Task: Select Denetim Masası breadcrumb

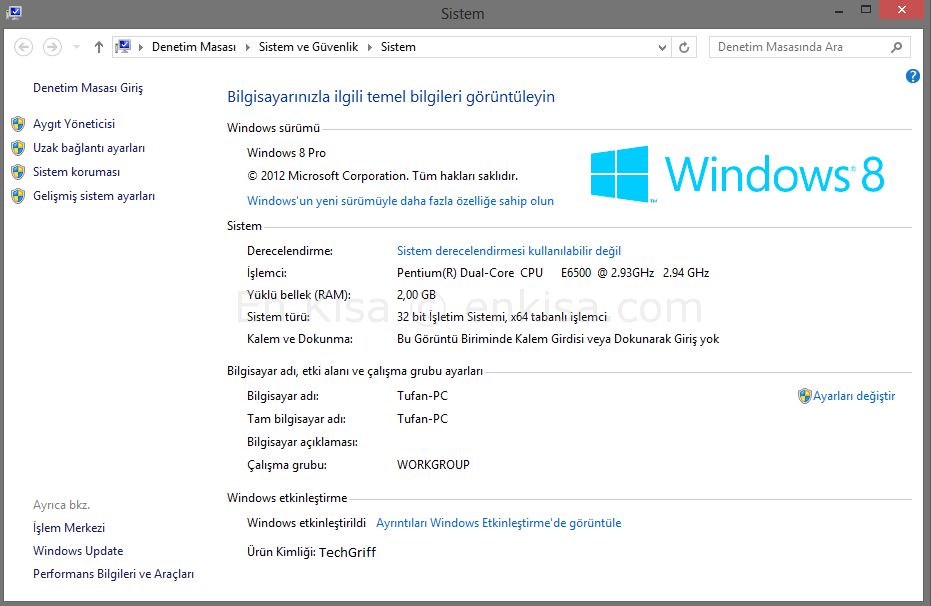Action: point(194,47)
